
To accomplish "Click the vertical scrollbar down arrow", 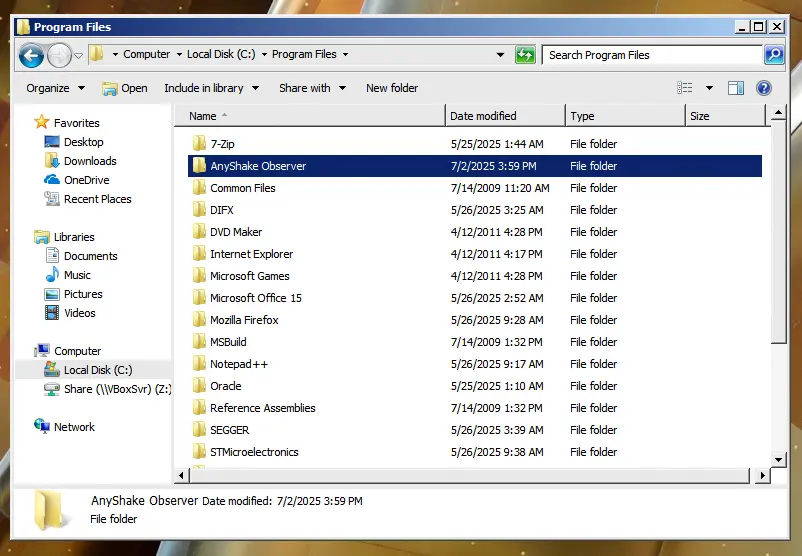I will pos(778,459).
